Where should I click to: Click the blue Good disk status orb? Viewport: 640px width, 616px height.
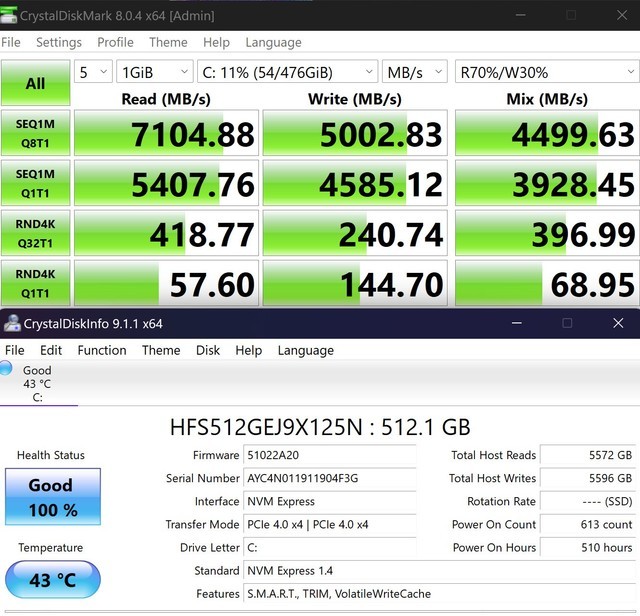[x=7, y=370]
